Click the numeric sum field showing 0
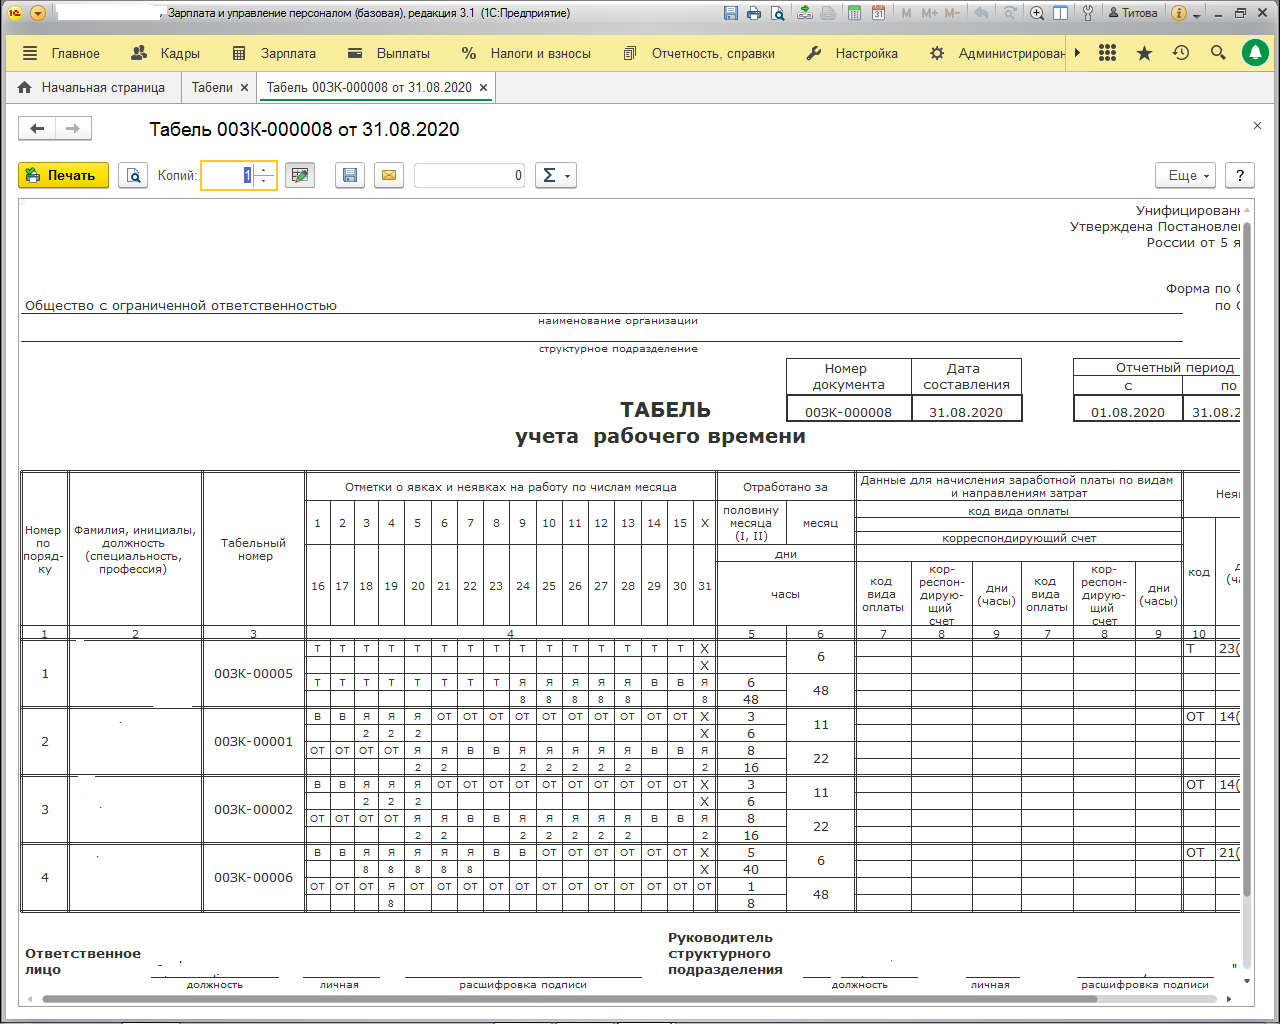This screenshot has width=1280, height=1024. [469, 176]
